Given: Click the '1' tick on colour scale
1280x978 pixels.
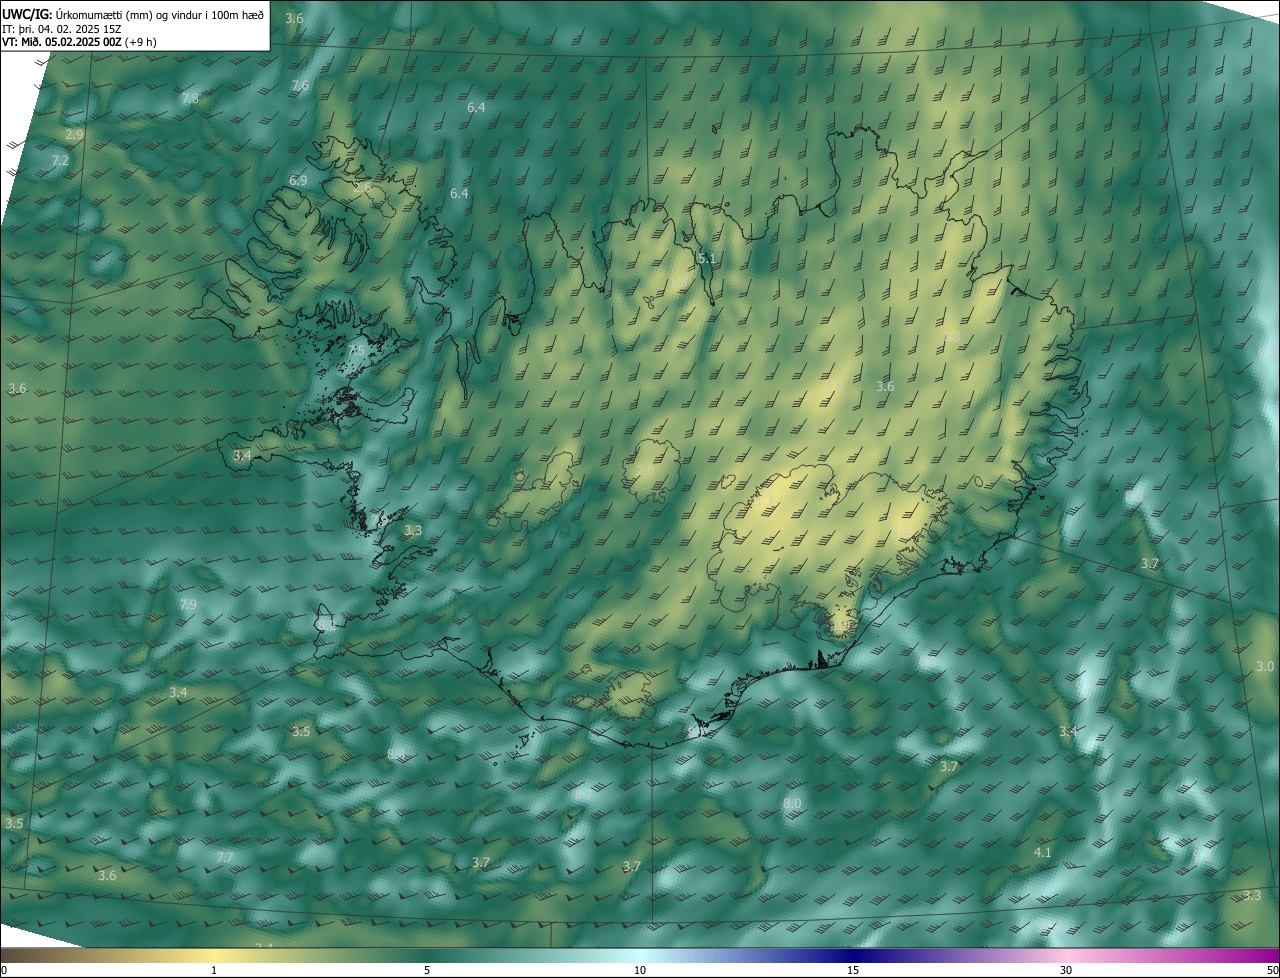Looking at the screenshot, I should tap(214, 970).
